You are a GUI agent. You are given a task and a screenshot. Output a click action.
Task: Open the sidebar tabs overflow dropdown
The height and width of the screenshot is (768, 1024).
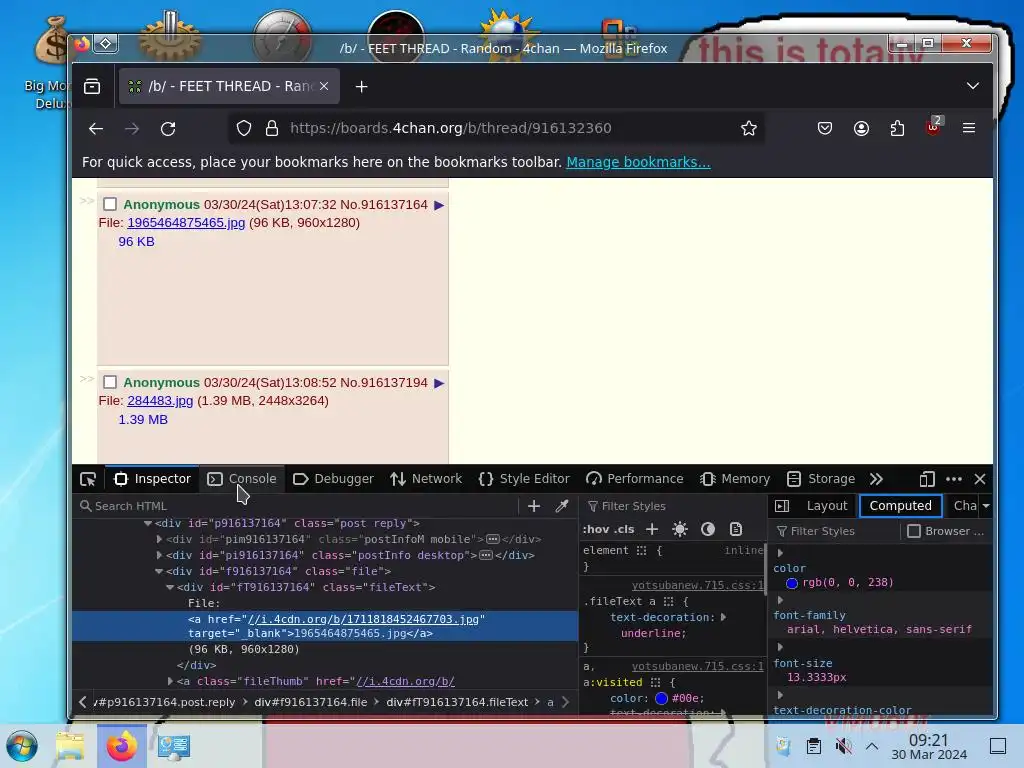pos(985,505)
